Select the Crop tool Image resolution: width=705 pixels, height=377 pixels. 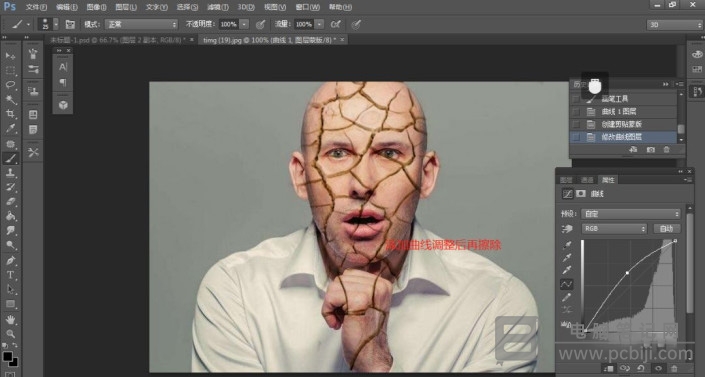point(10,114)
